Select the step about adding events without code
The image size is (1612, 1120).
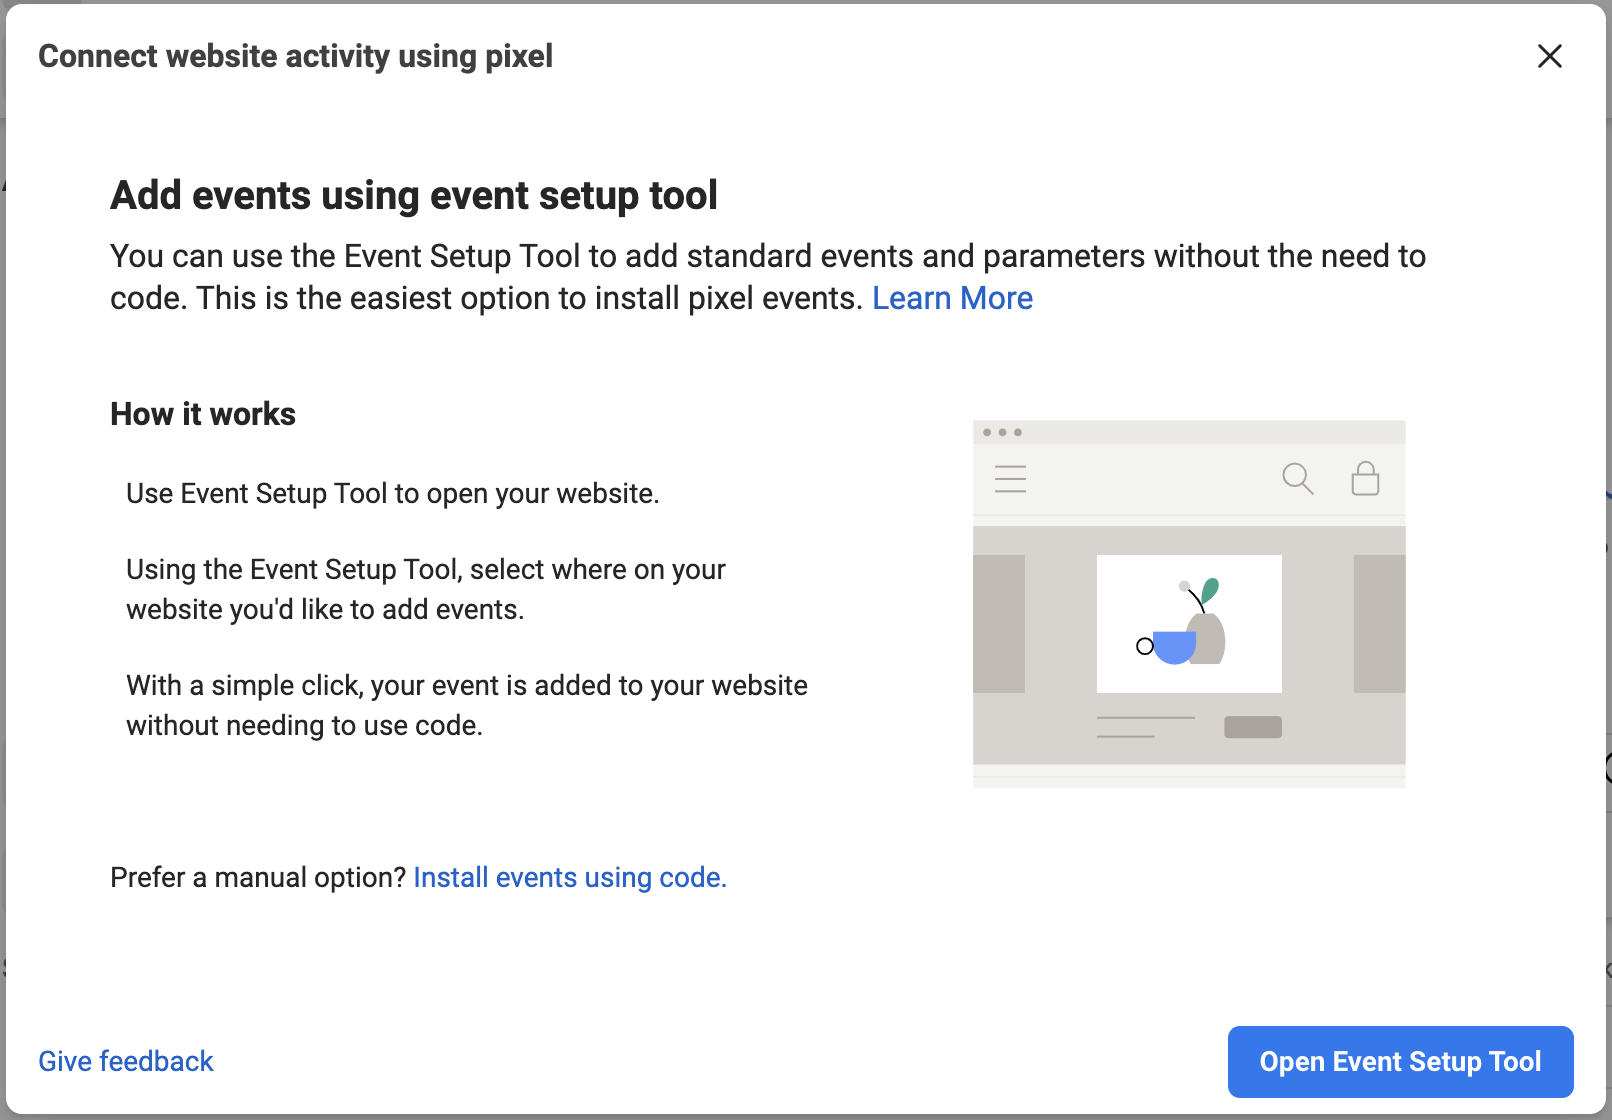coord(466,705)
